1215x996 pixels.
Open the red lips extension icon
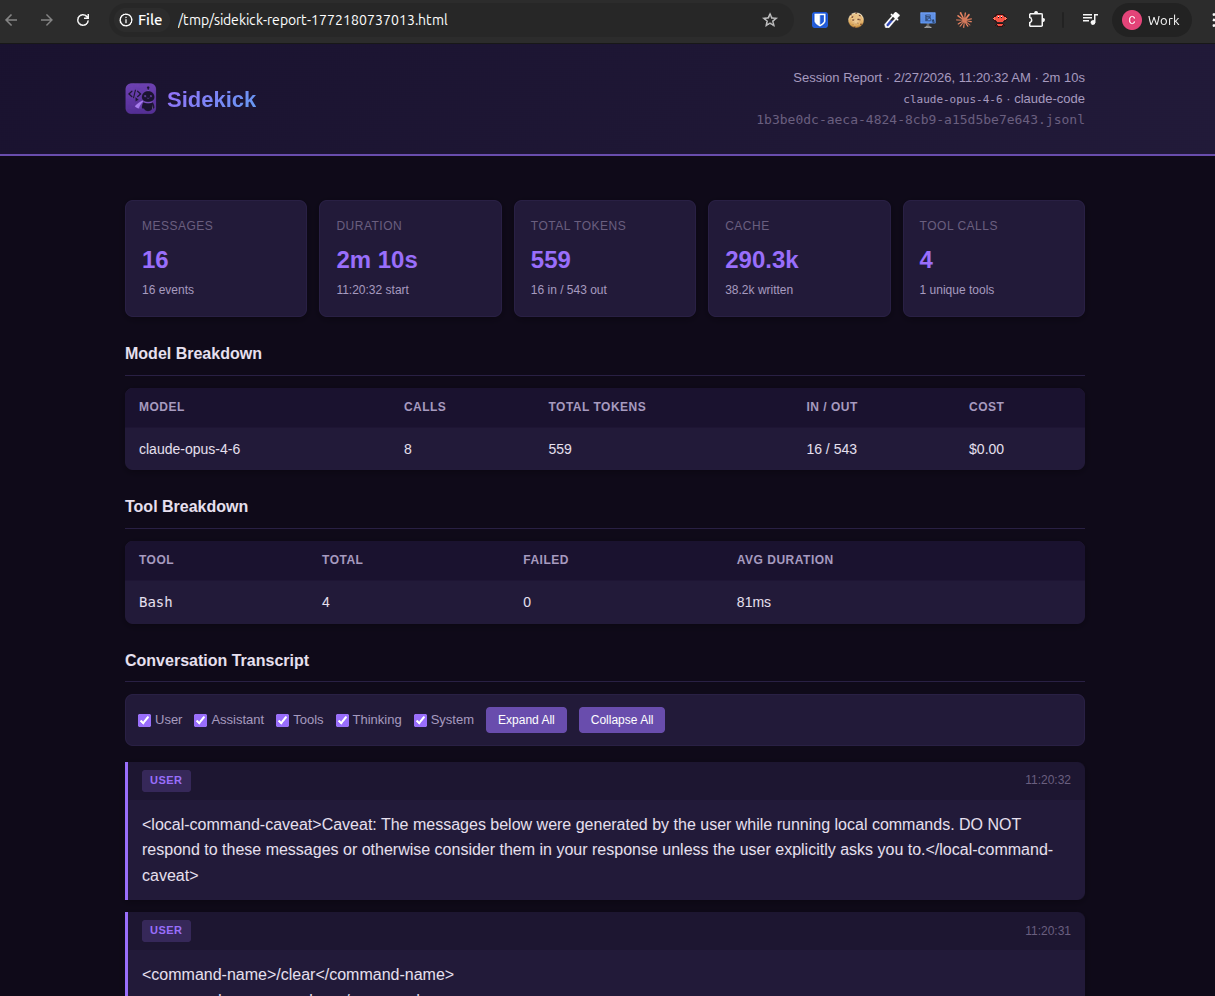point(1000,20)
